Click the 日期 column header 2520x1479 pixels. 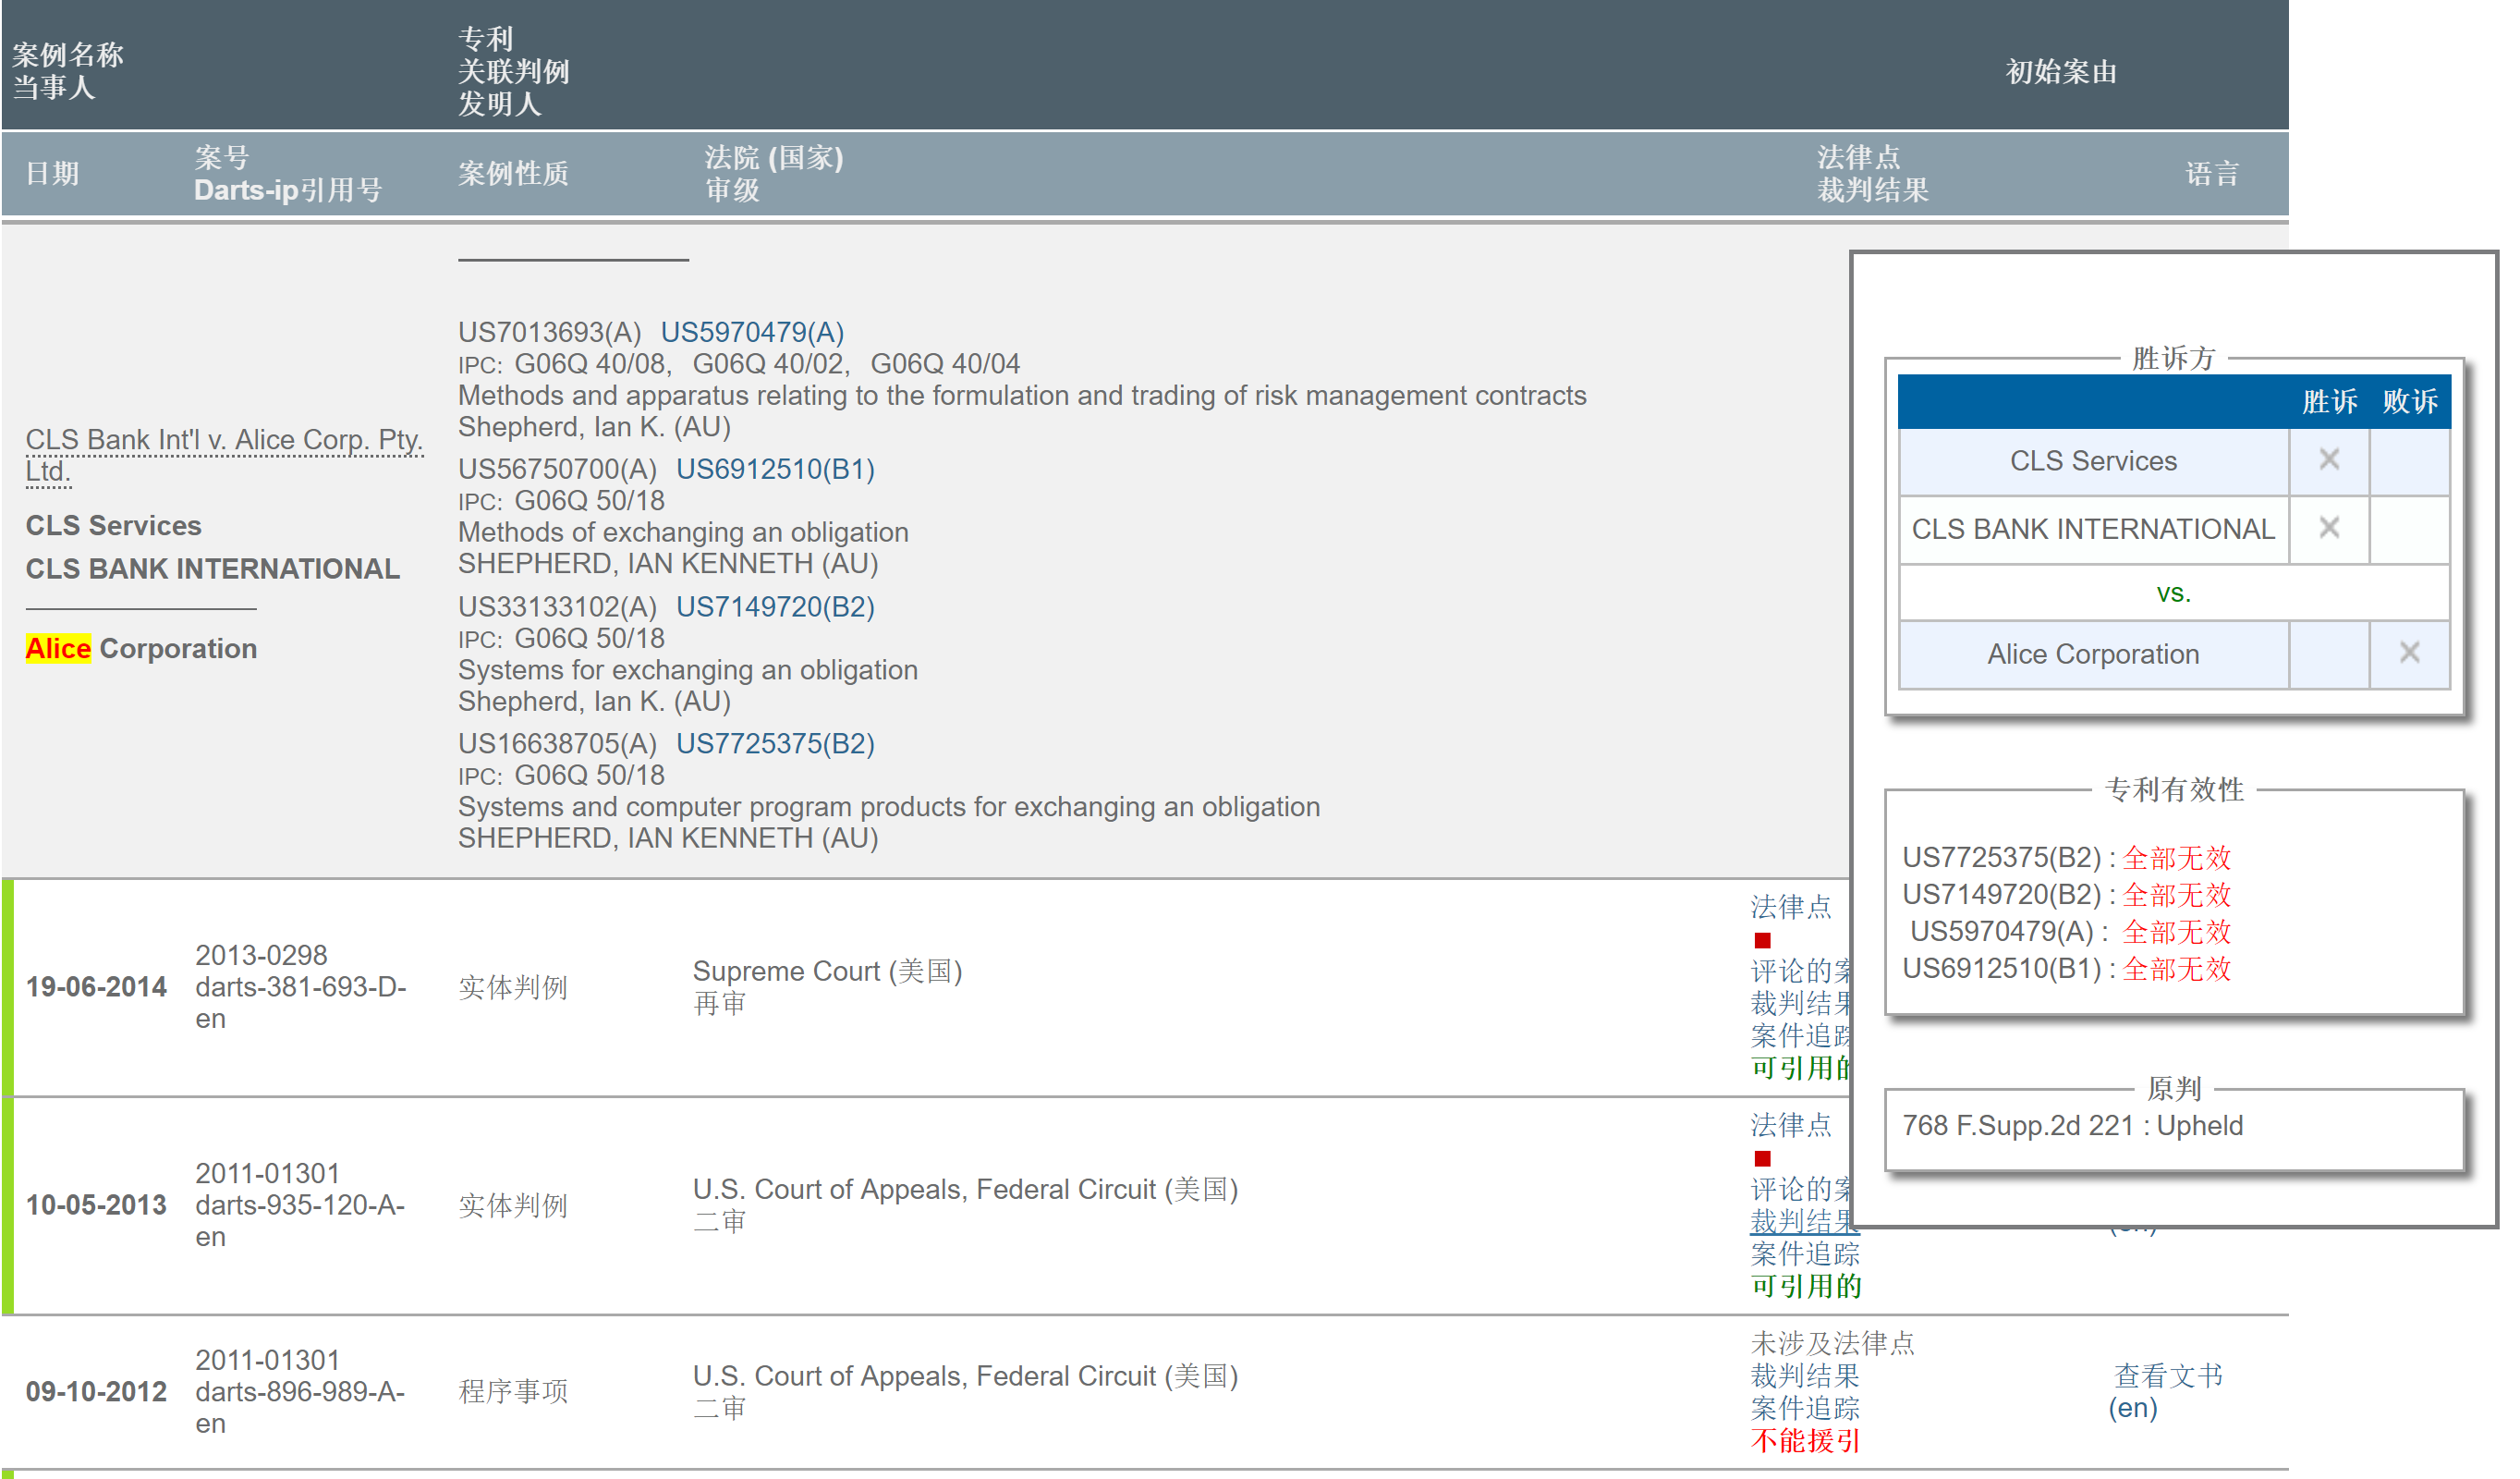tap(52, 174)
